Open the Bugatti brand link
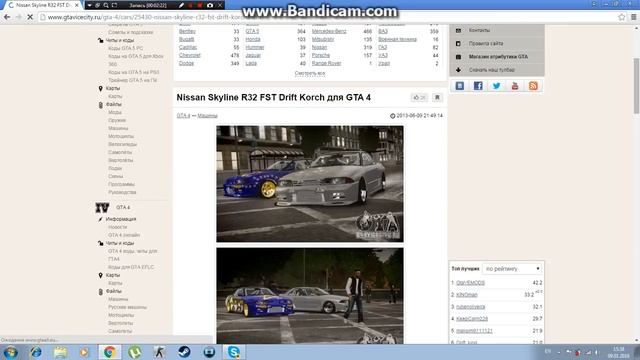The height and width of the screenshot is (360, 640). click(x=187, y=40)
